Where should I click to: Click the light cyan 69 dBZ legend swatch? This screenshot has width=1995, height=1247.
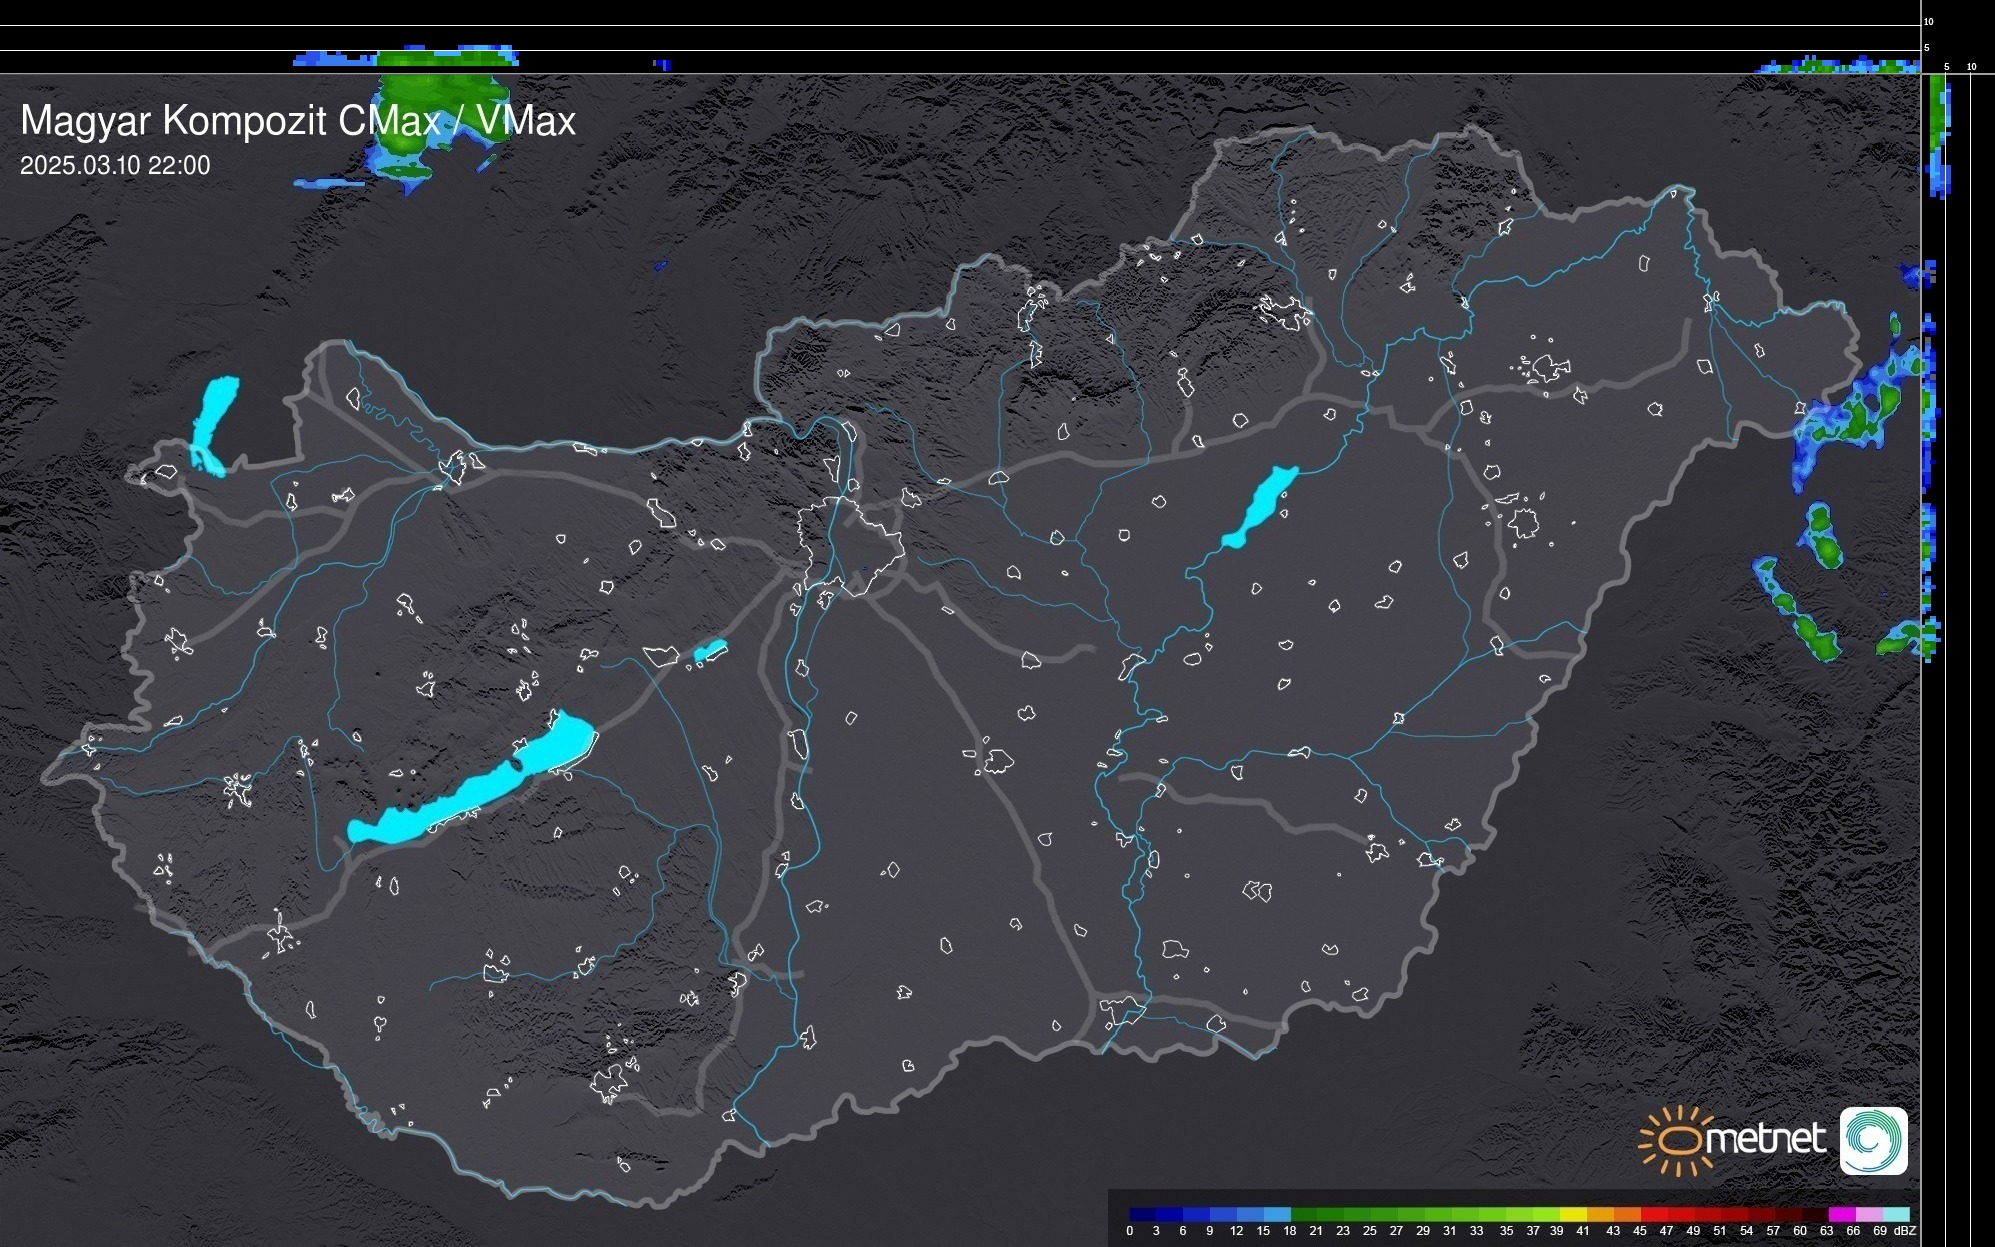coord(1895,1214)
